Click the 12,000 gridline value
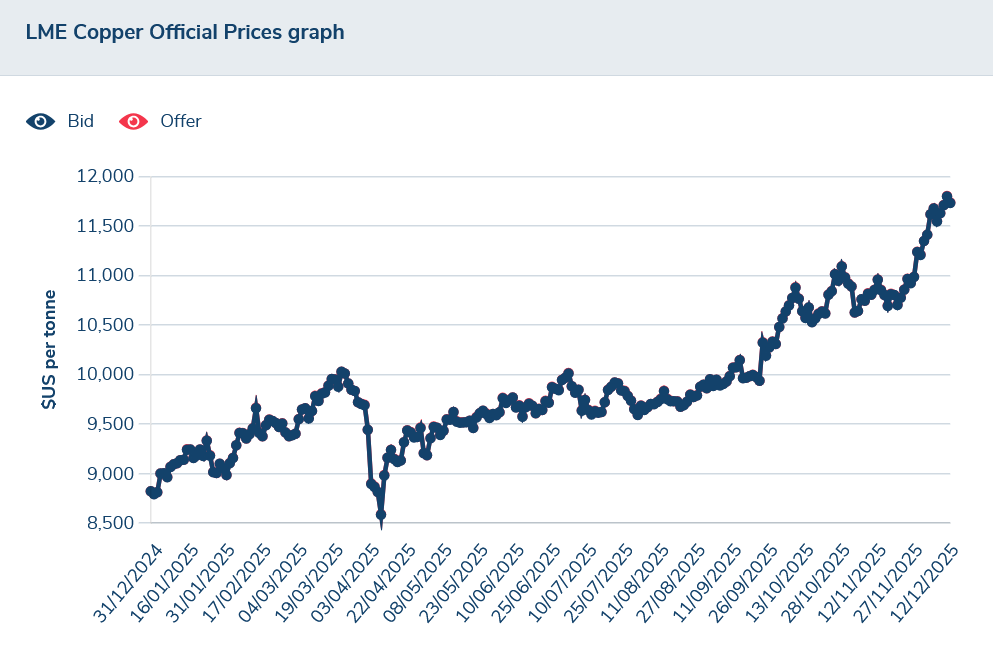This screenshot has width=993, height=645. (x=107, y=175)
